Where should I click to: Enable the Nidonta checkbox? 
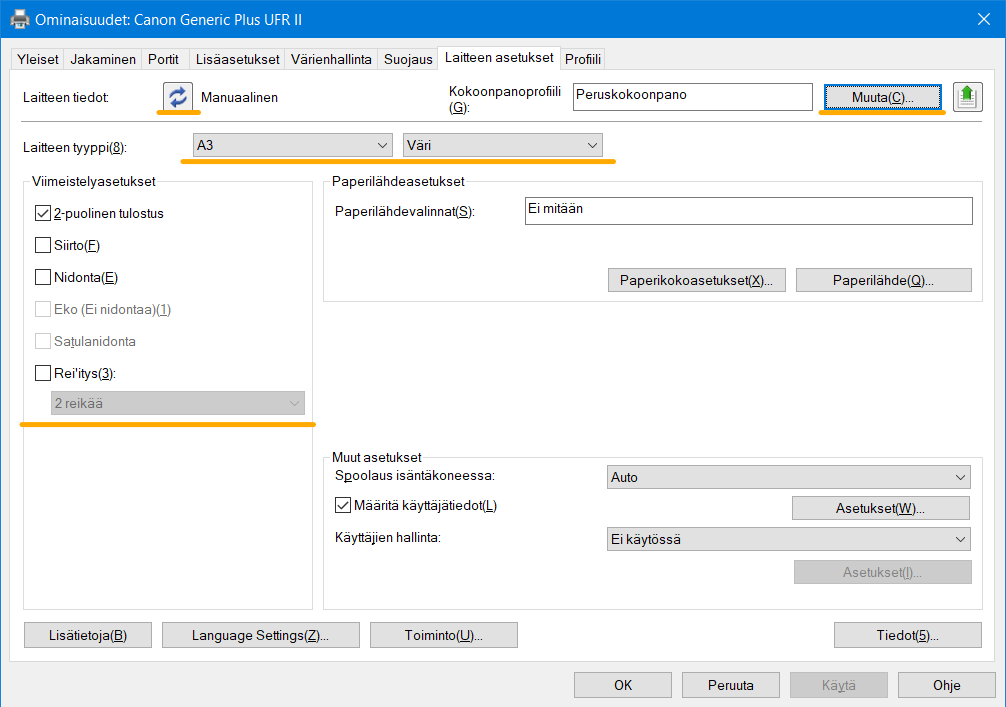pos(43,277)
